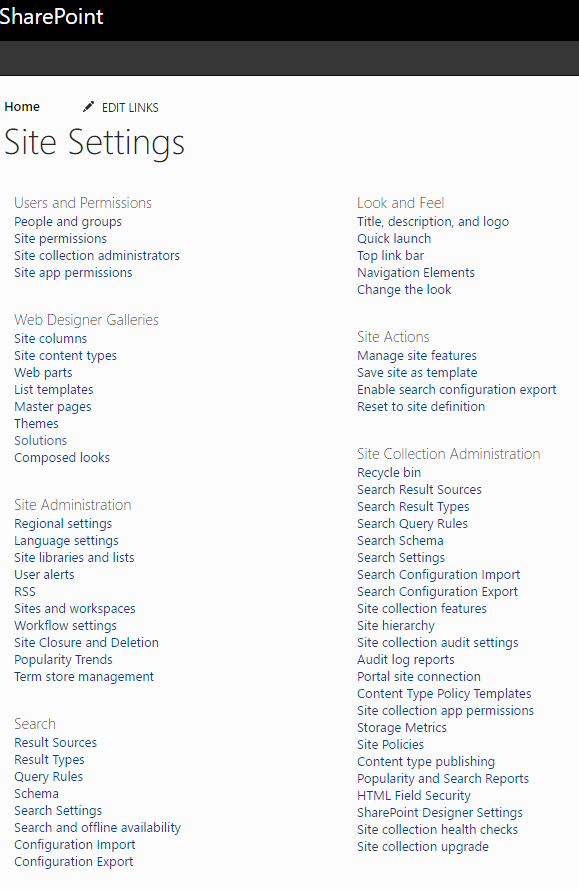Viewport: 579px width, 889px height.
Task: Select Term store management
Action: (x=84, y=676)
